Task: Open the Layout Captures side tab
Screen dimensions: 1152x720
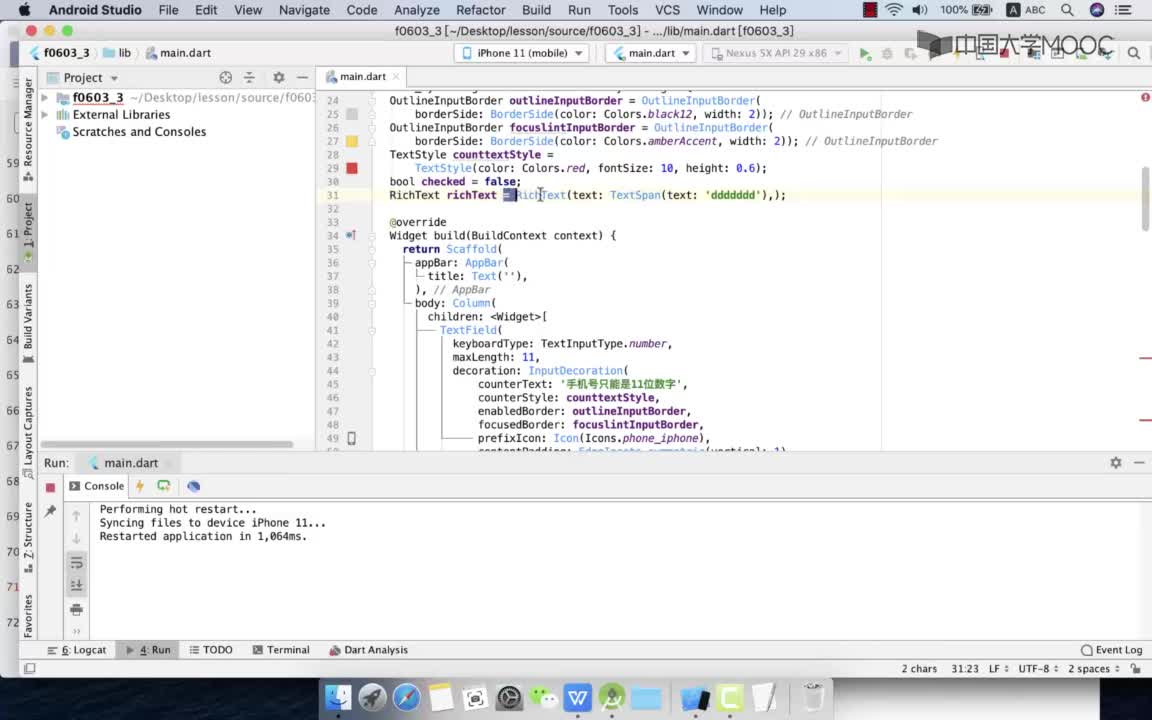Action: pos(28,431)
